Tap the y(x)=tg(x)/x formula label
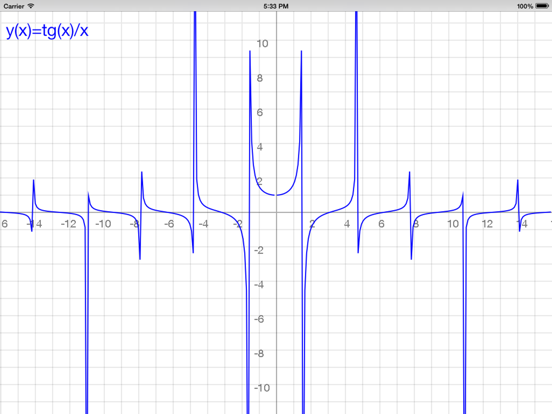The width and height of the screenshot is (552, 414). point(47,31)
